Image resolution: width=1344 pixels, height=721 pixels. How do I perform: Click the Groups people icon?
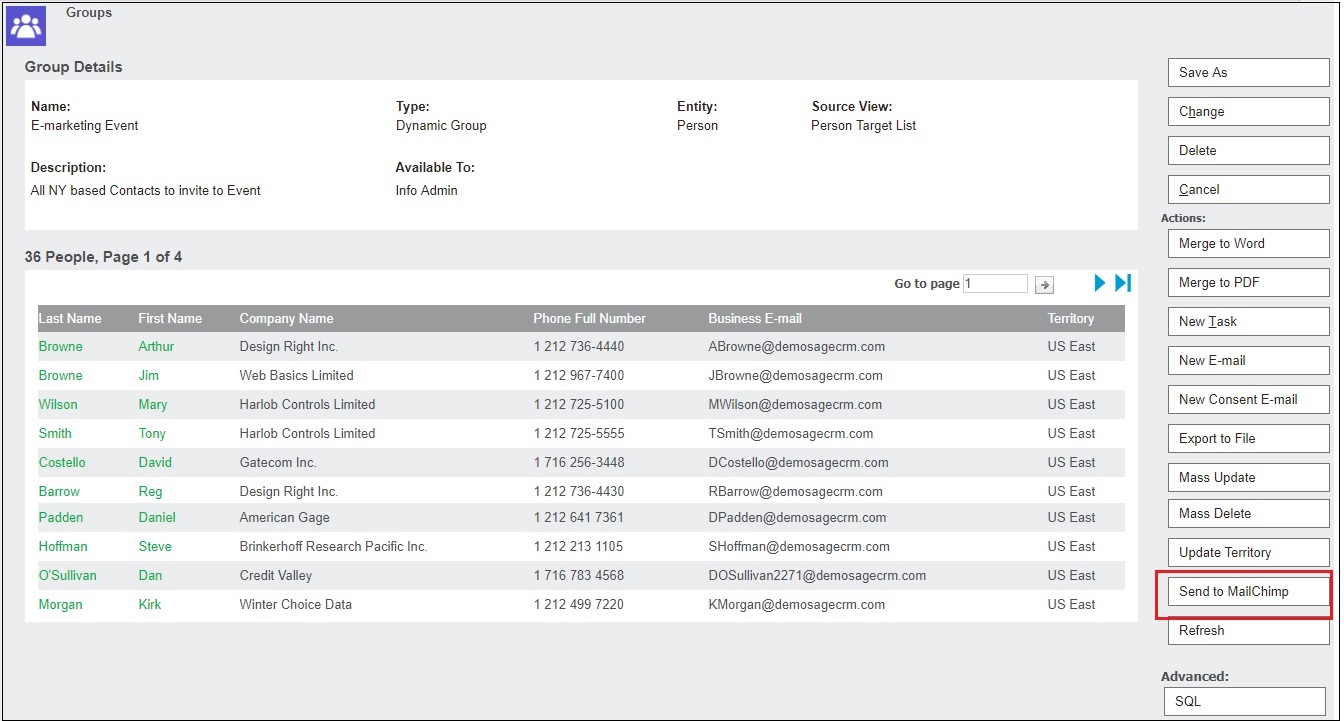coord(27,26)
